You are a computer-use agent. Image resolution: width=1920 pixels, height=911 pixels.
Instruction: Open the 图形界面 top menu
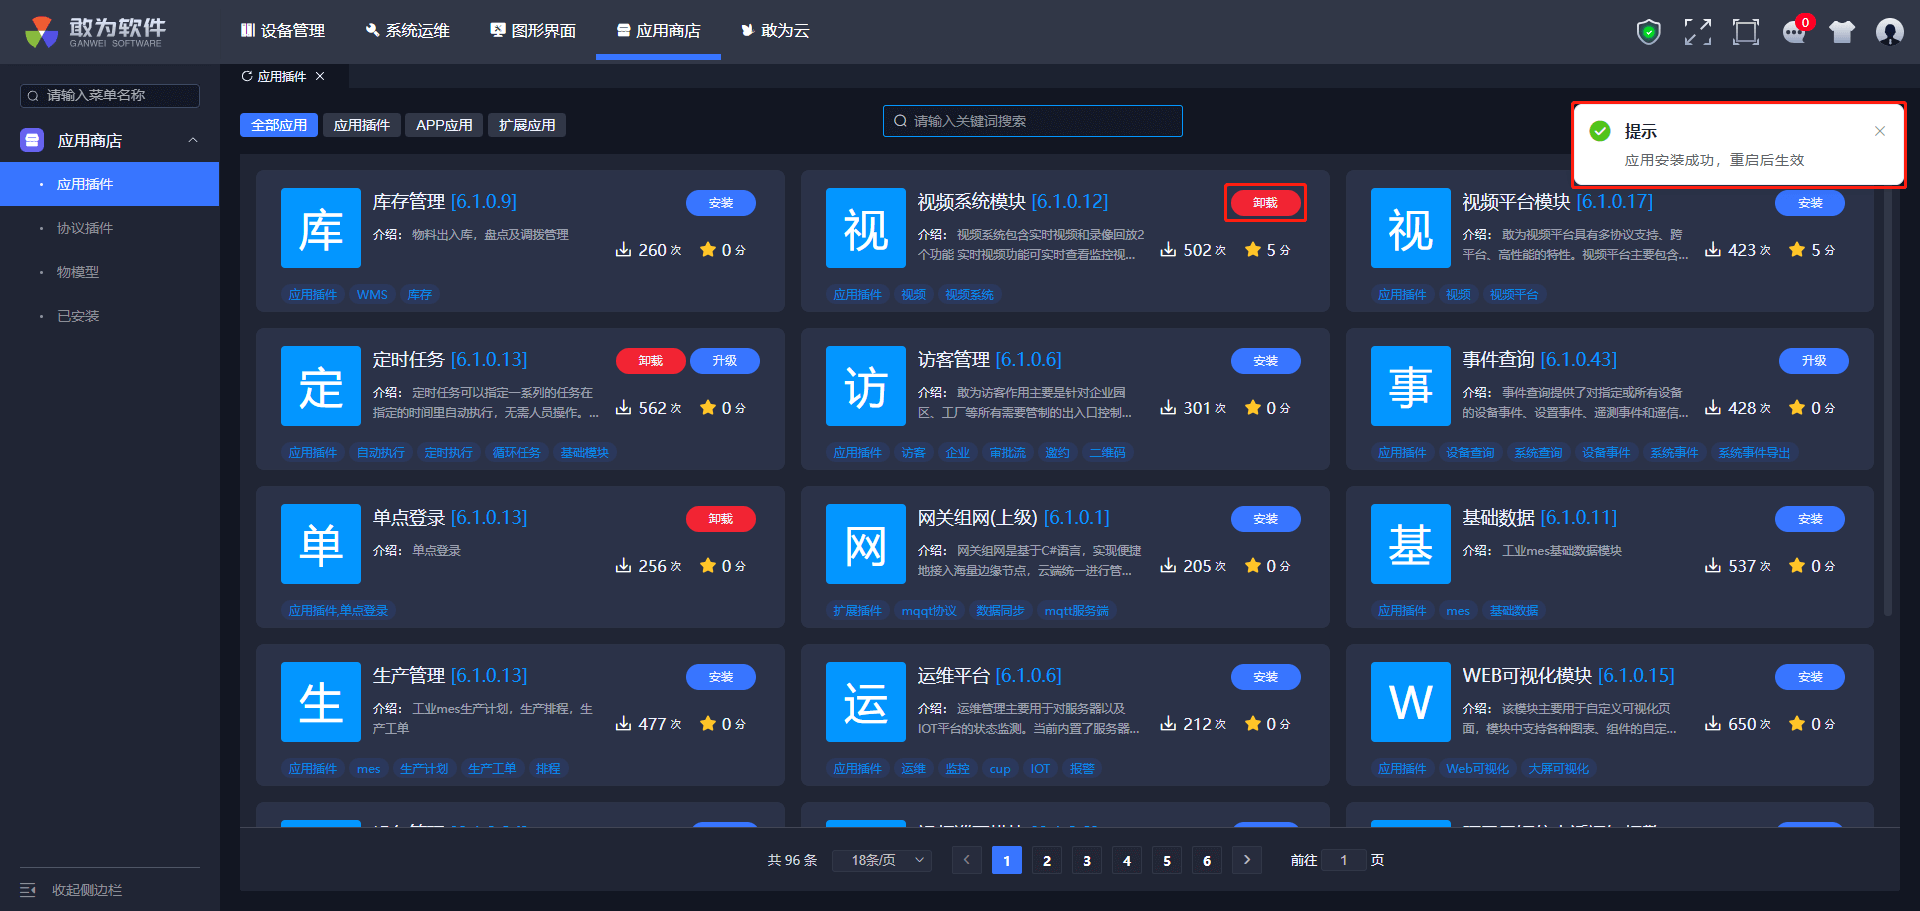pyautogui.click(x=533, y=31)
